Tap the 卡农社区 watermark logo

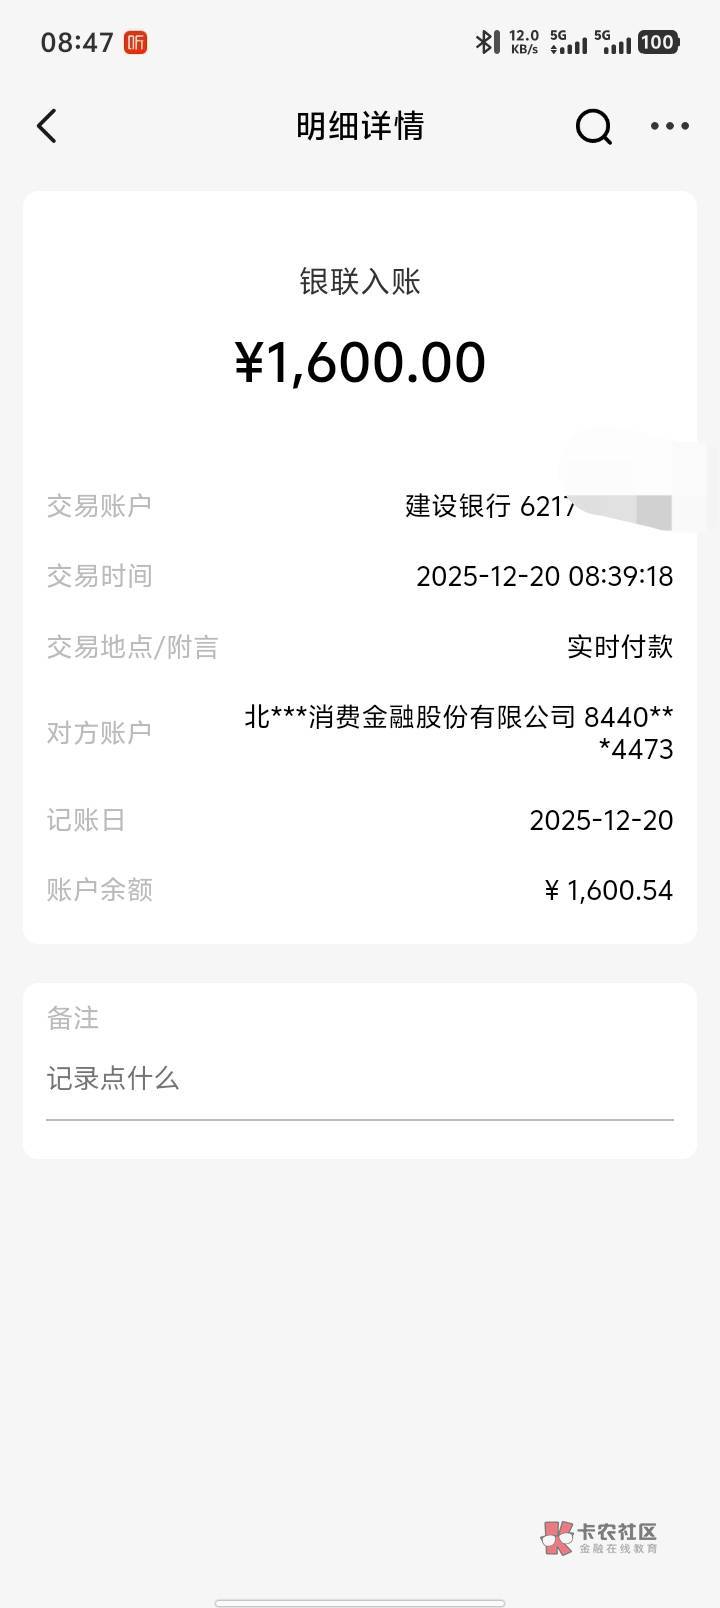[600, 1537]
